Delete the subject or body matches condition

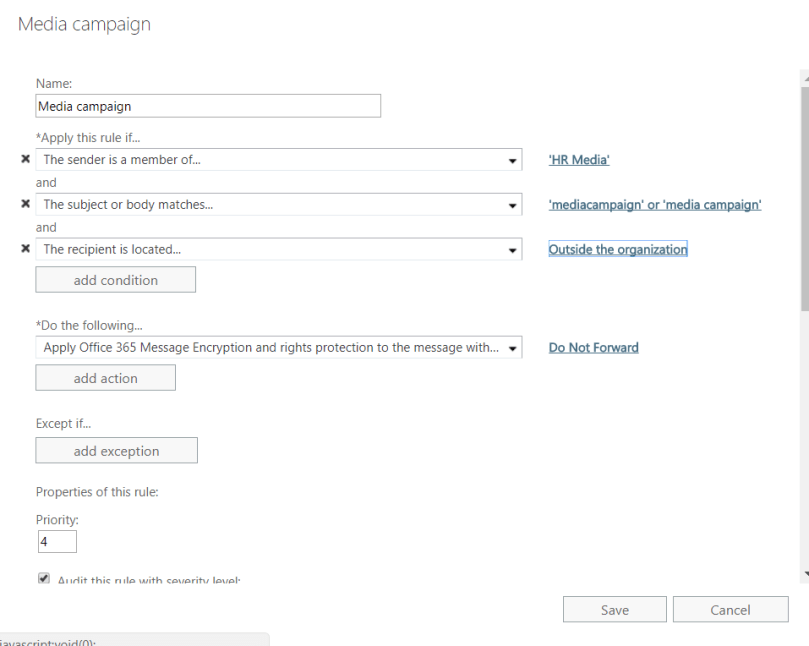click(24, 203)
